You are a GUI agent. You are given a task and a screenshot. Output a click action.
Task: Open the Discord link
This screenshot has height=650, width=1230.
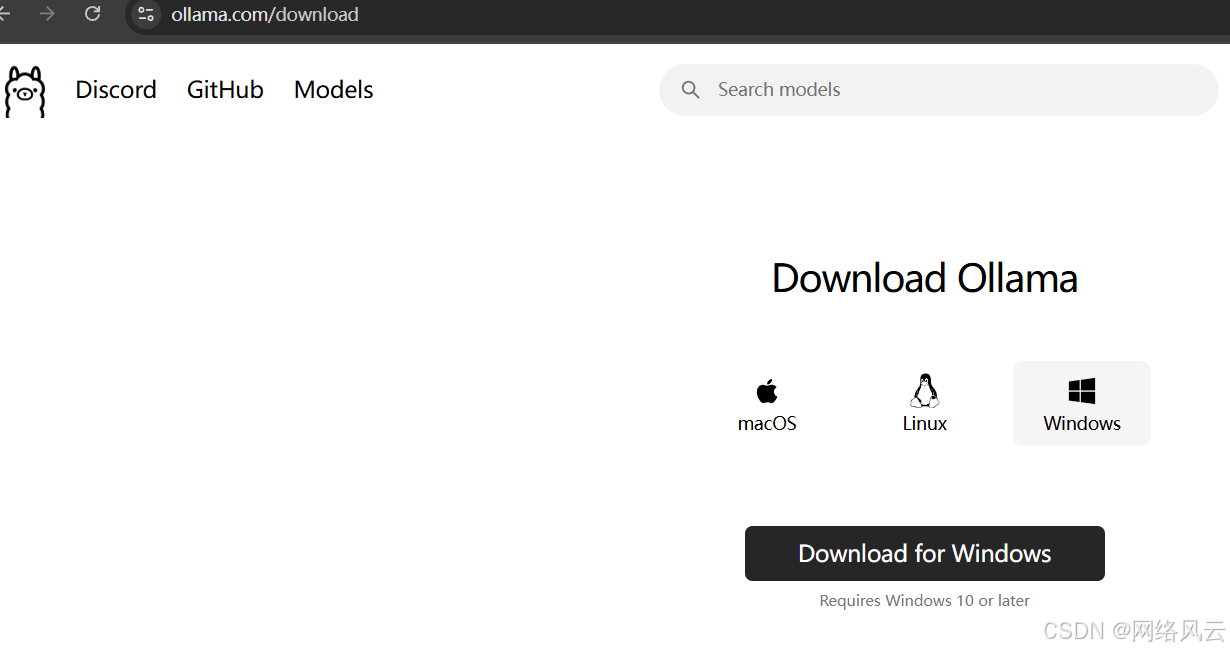[116, 90]
